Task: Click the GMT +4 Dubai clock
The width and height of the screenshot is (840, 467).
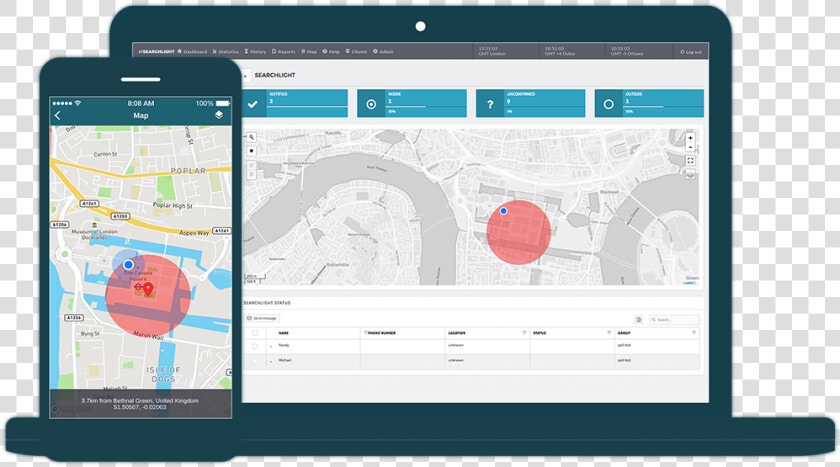Action: pos(559,51)
